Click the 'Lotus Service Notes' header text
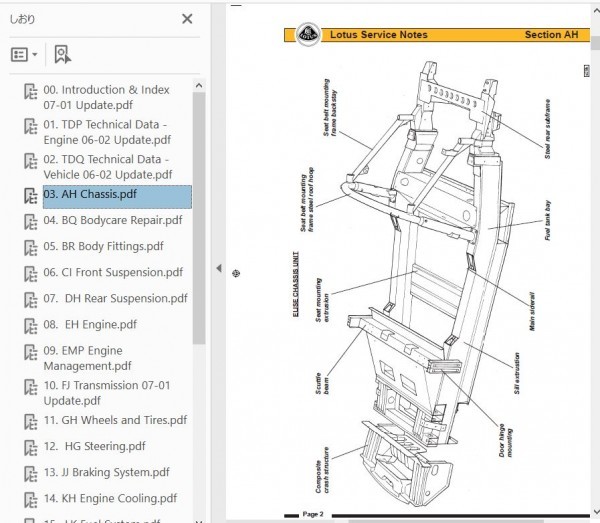This screenshot has height=523, width=600. (378, 35)
